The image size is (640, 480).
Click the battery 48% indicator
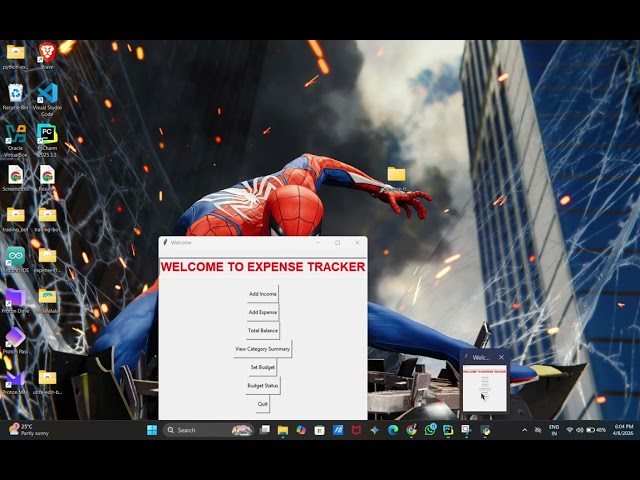point(596,430)
